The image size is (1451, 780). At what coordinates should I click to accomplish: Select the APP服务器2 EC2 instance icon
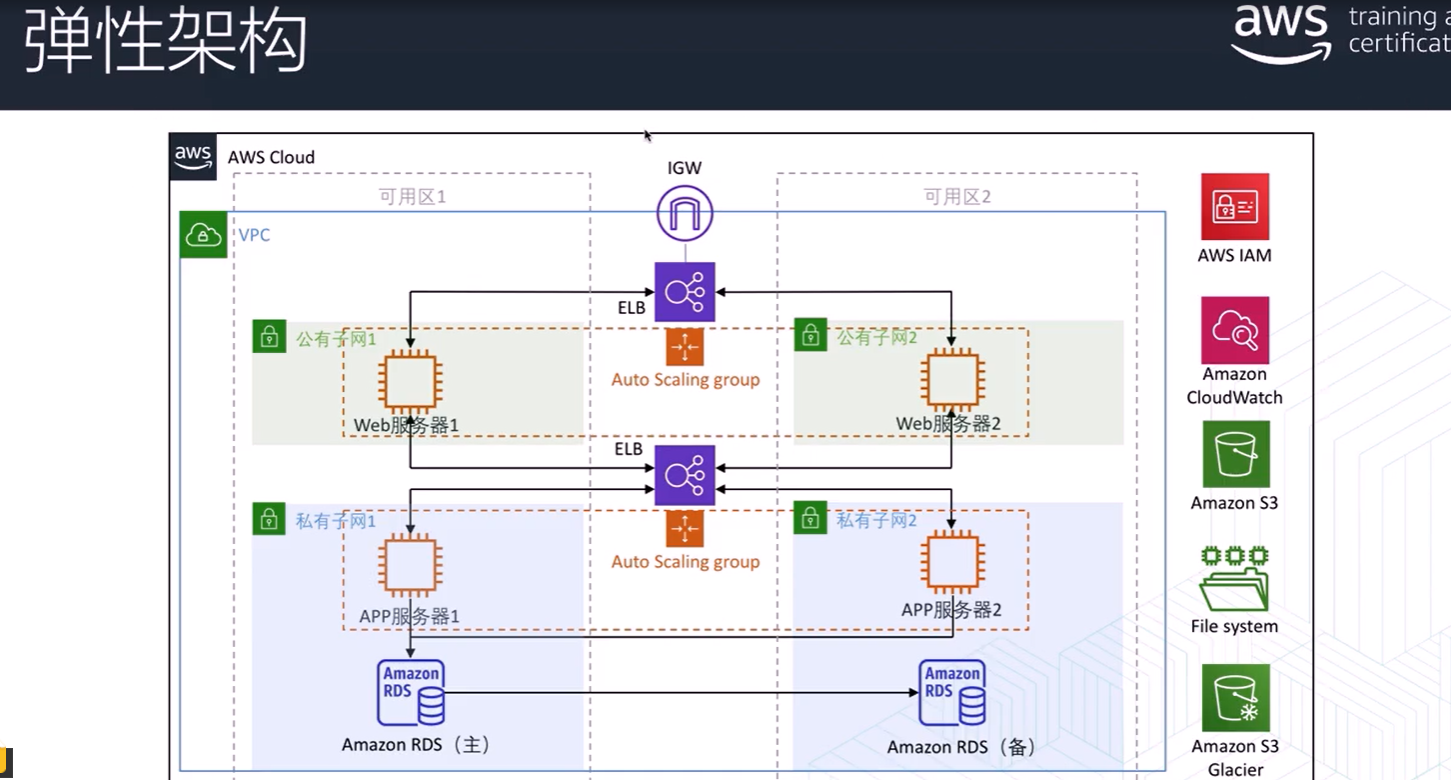click(x=951, y=563)
